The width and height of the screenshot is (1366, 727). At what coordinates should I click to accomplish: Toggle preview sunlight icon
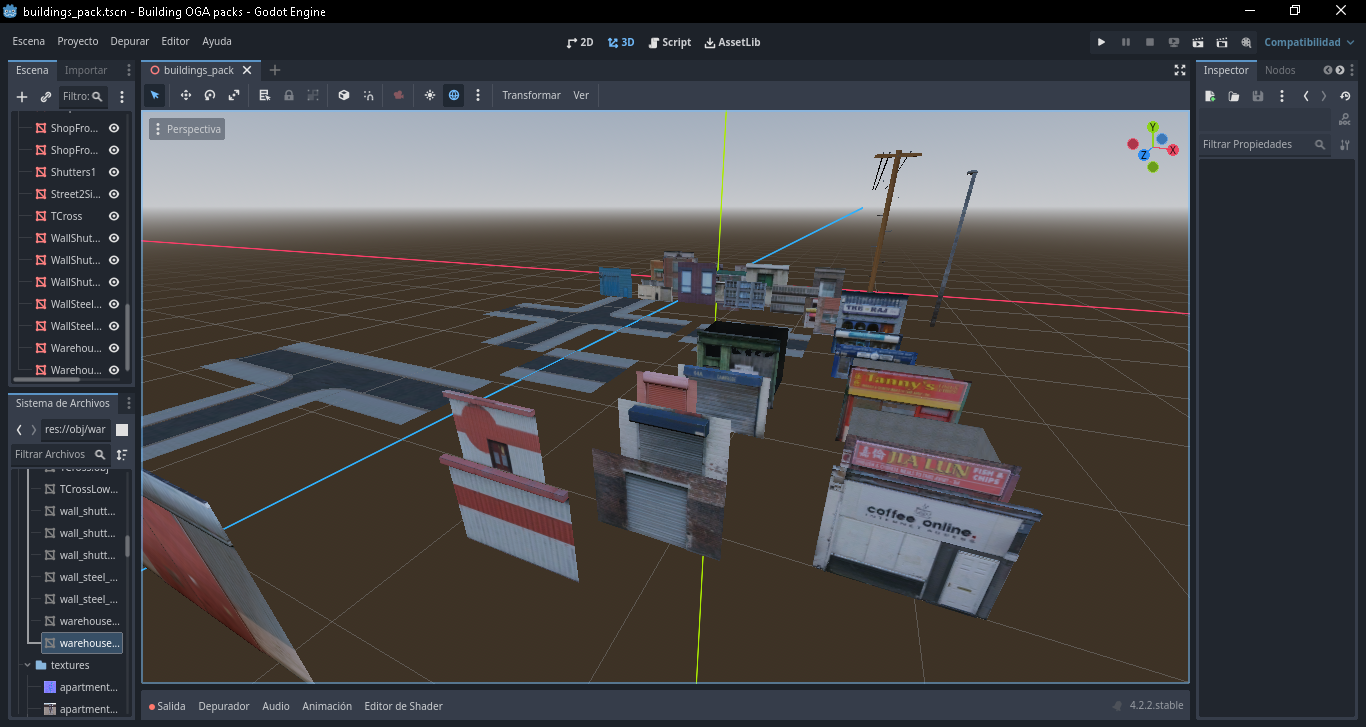[430, 95]
